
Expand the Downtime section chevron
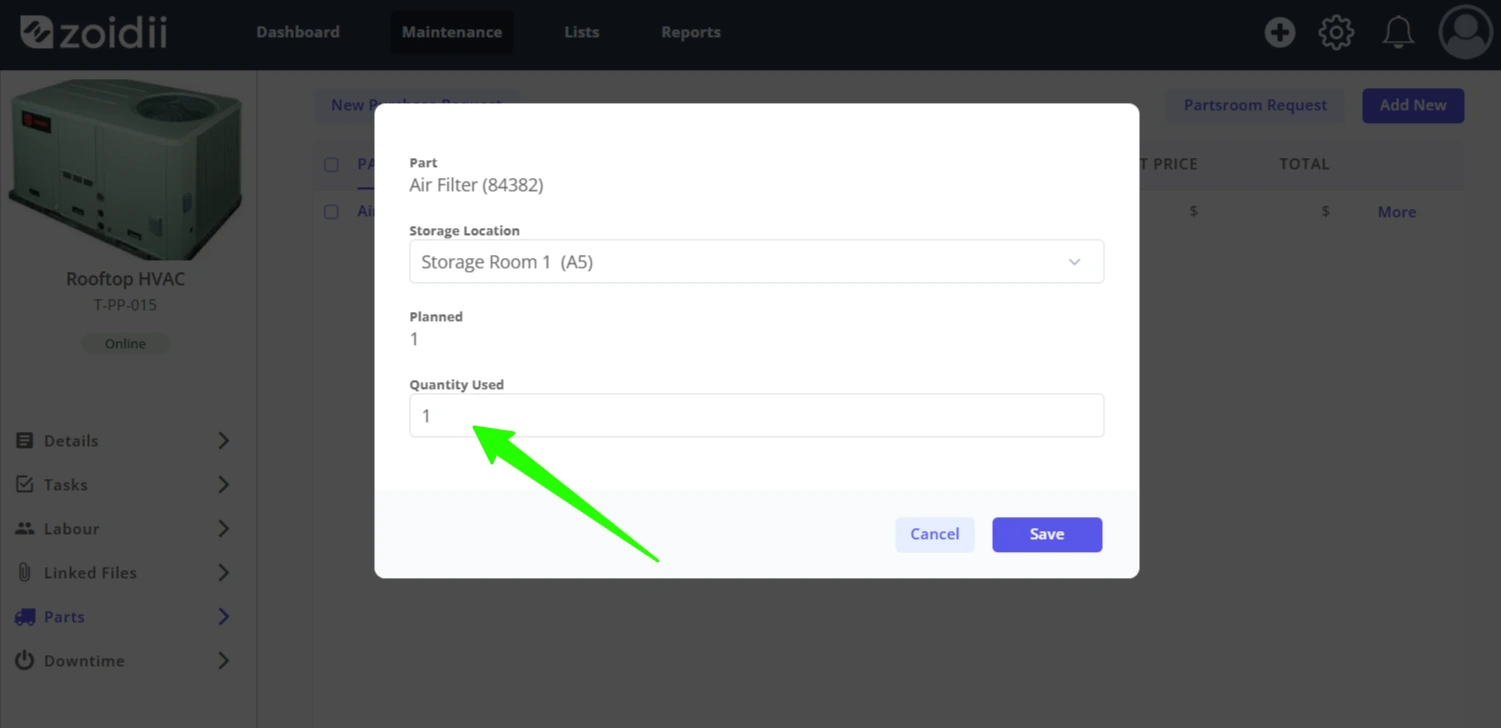click(224, 661)
